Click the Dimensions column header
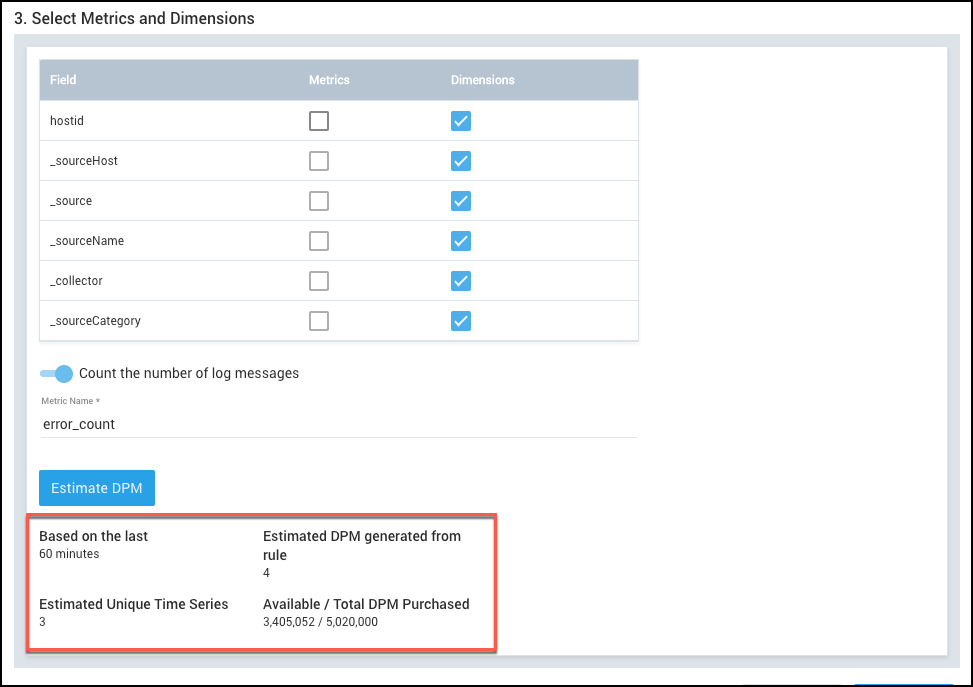This screenshot has width=973, height=687. (482, 80)
